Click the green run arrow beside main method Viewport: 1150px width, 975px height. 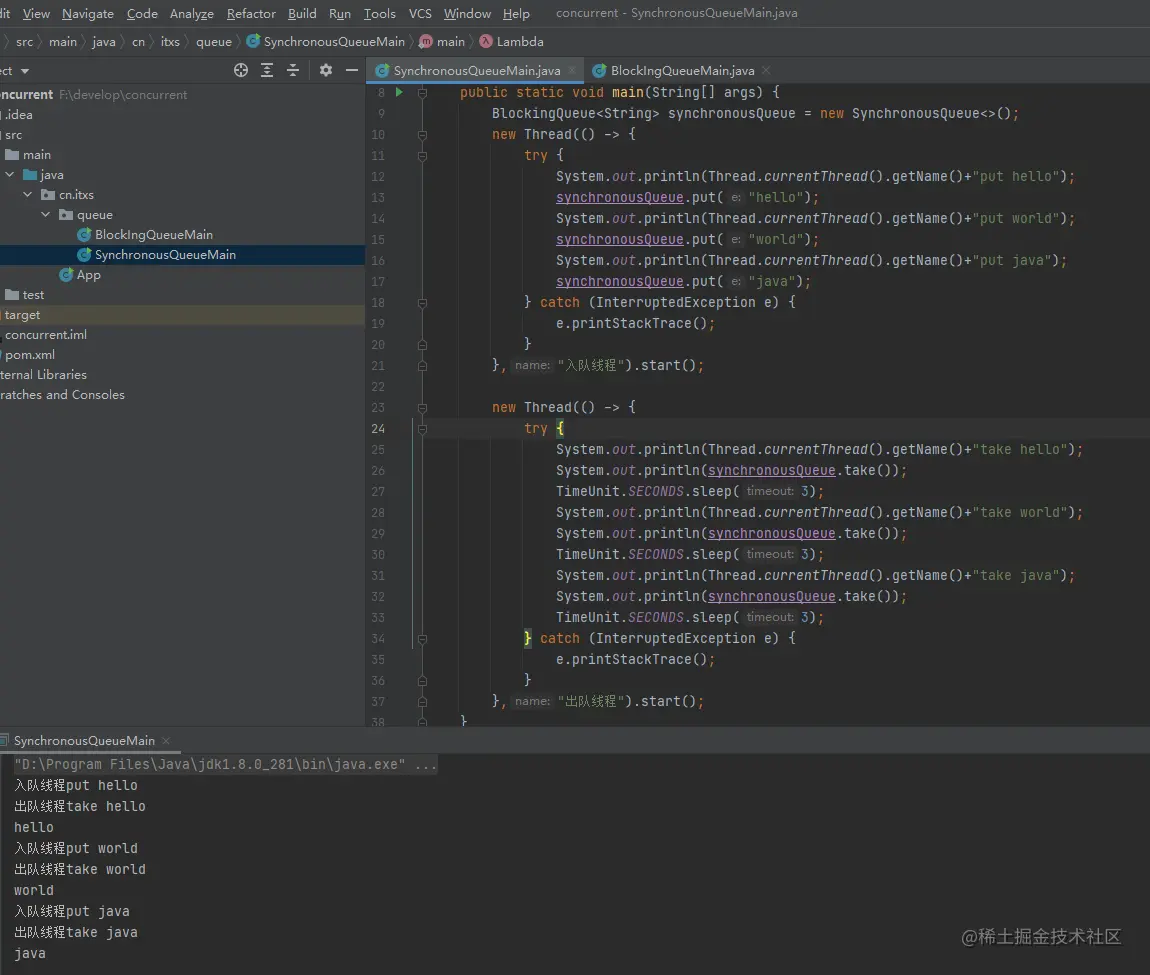(399, 92)
